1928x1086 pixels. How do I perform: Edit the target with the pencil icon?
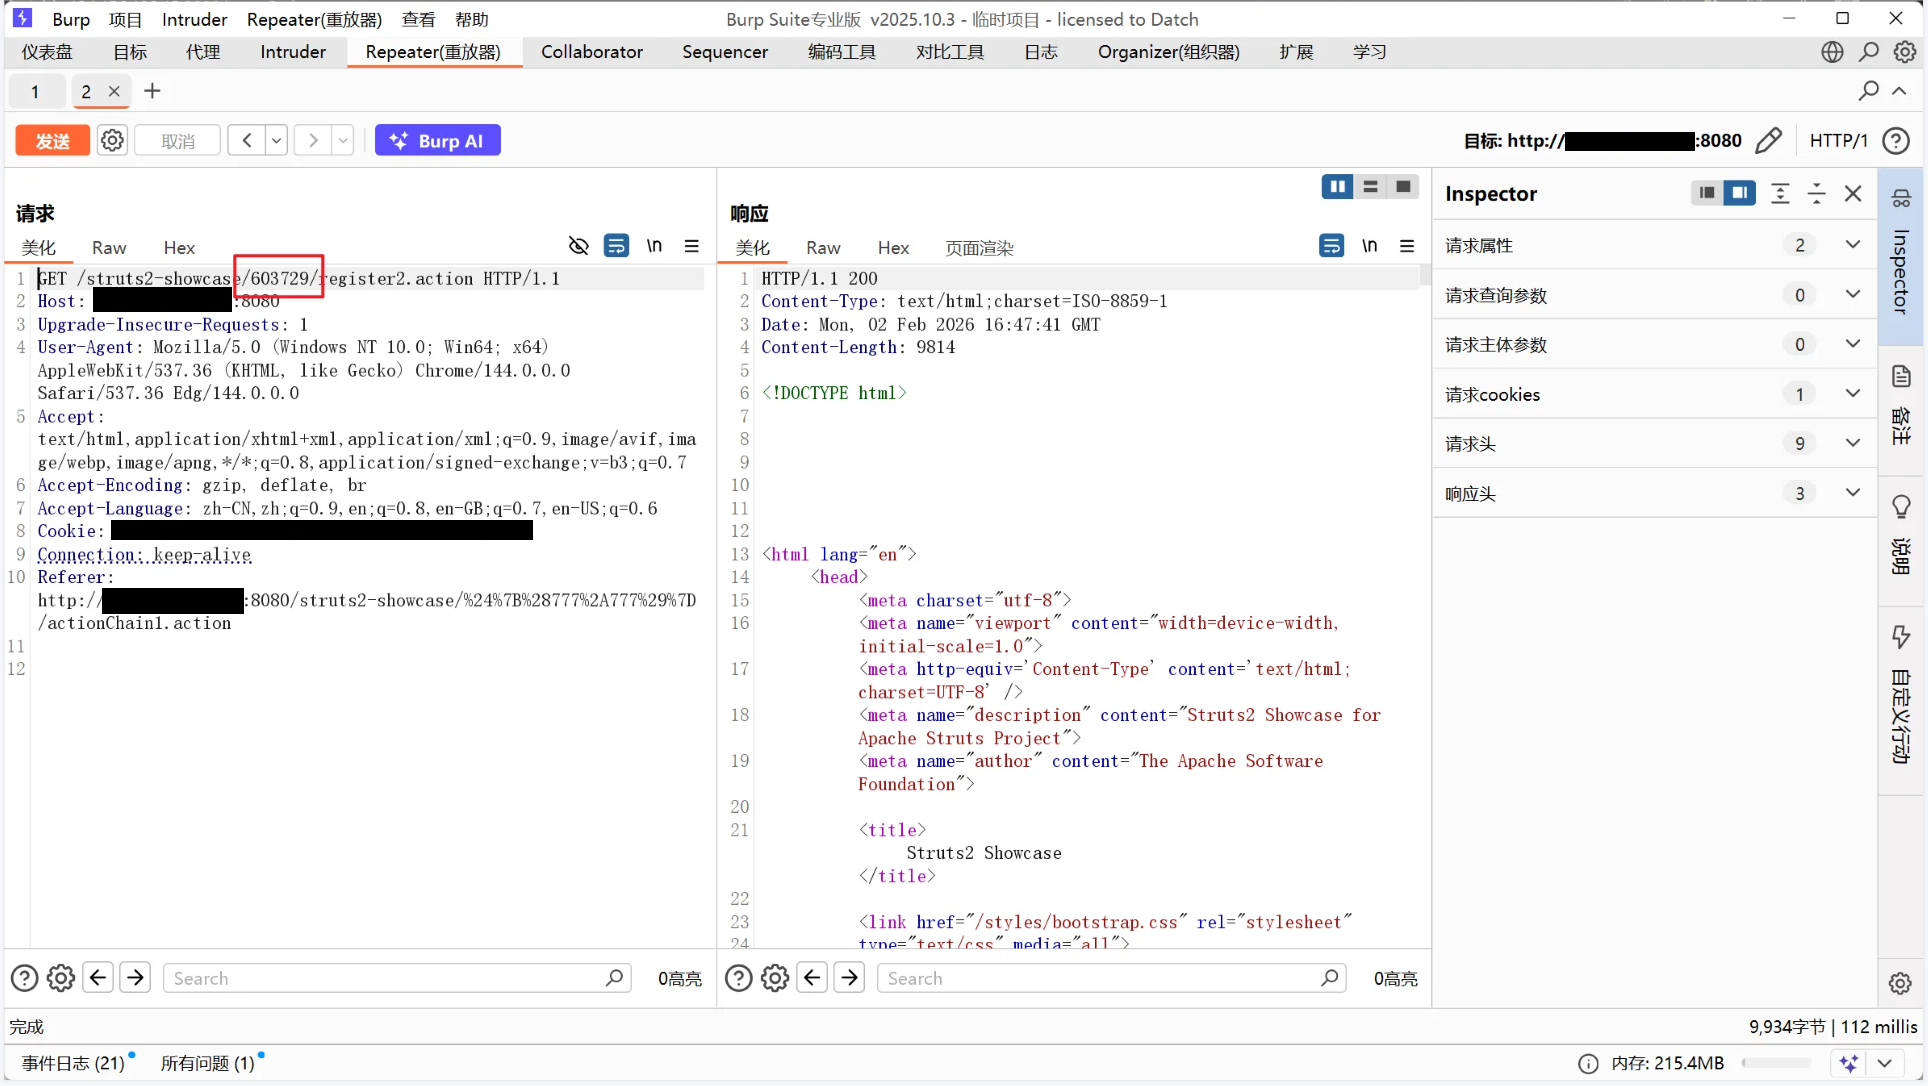1768,141
